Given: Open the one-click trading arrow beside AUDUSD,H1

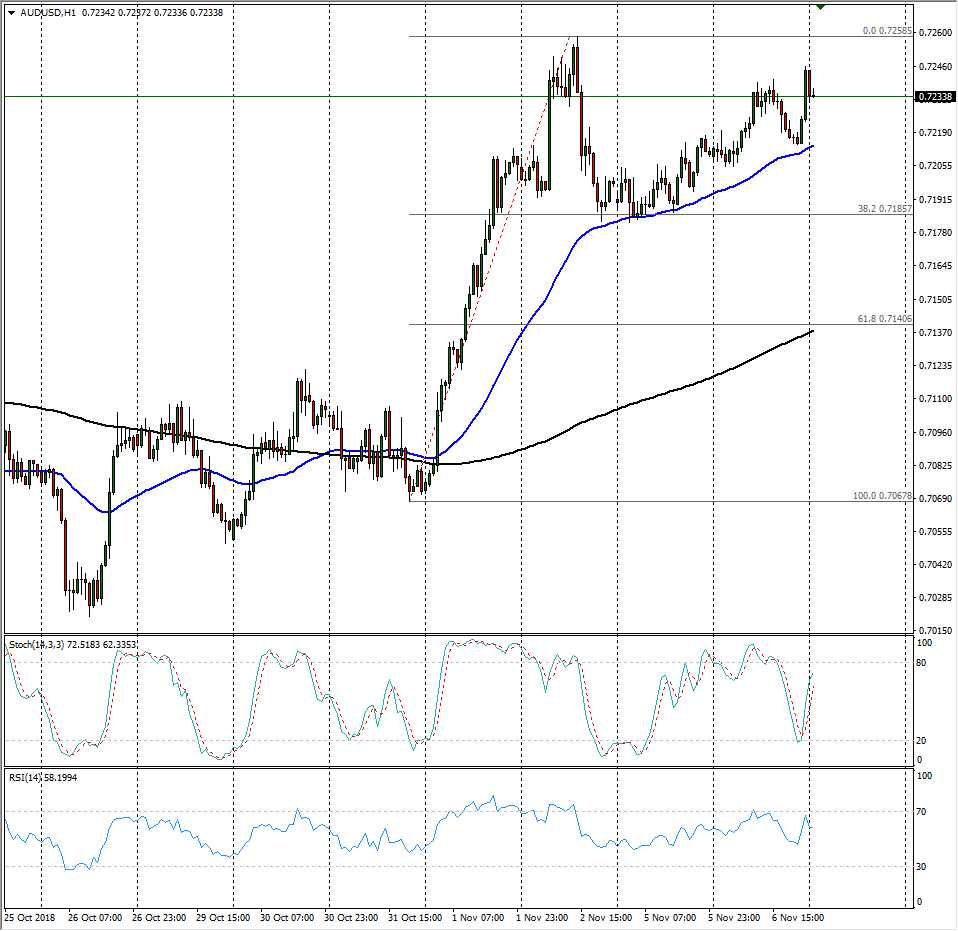Looking at the screenshot, I should pos(11,12).
